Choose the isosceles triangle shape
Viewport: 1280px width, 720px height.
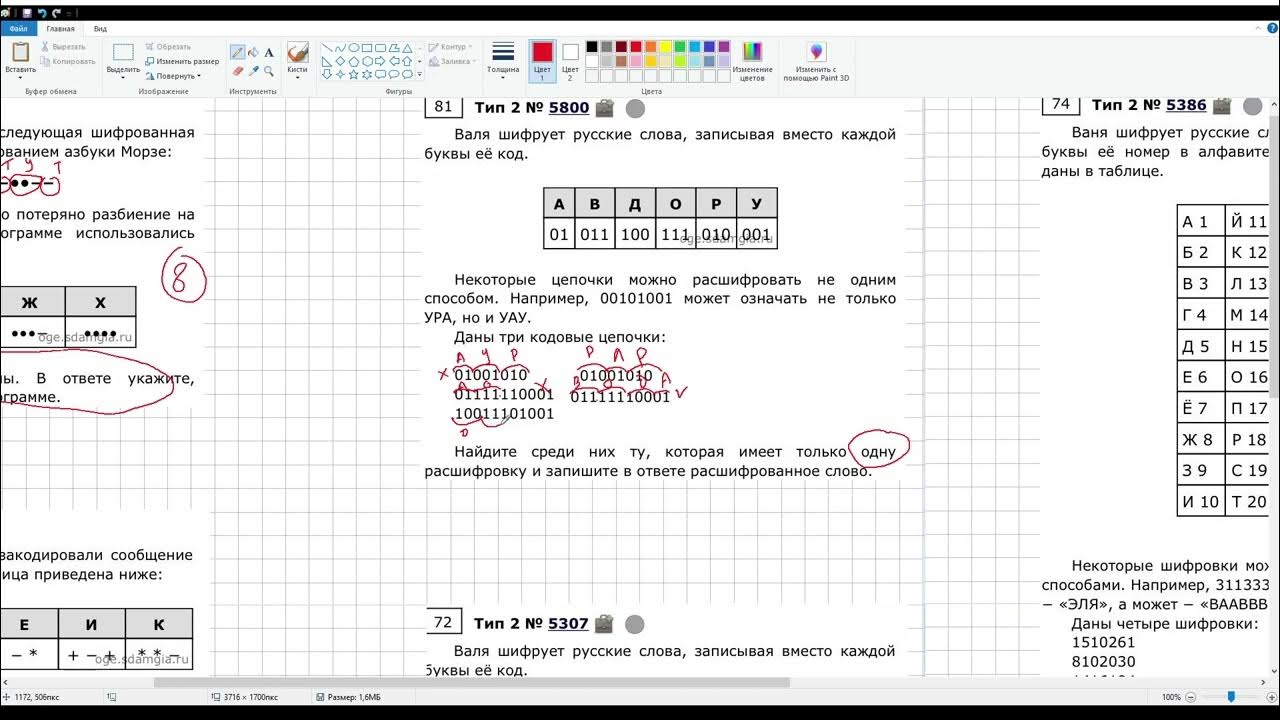point(407,48)
